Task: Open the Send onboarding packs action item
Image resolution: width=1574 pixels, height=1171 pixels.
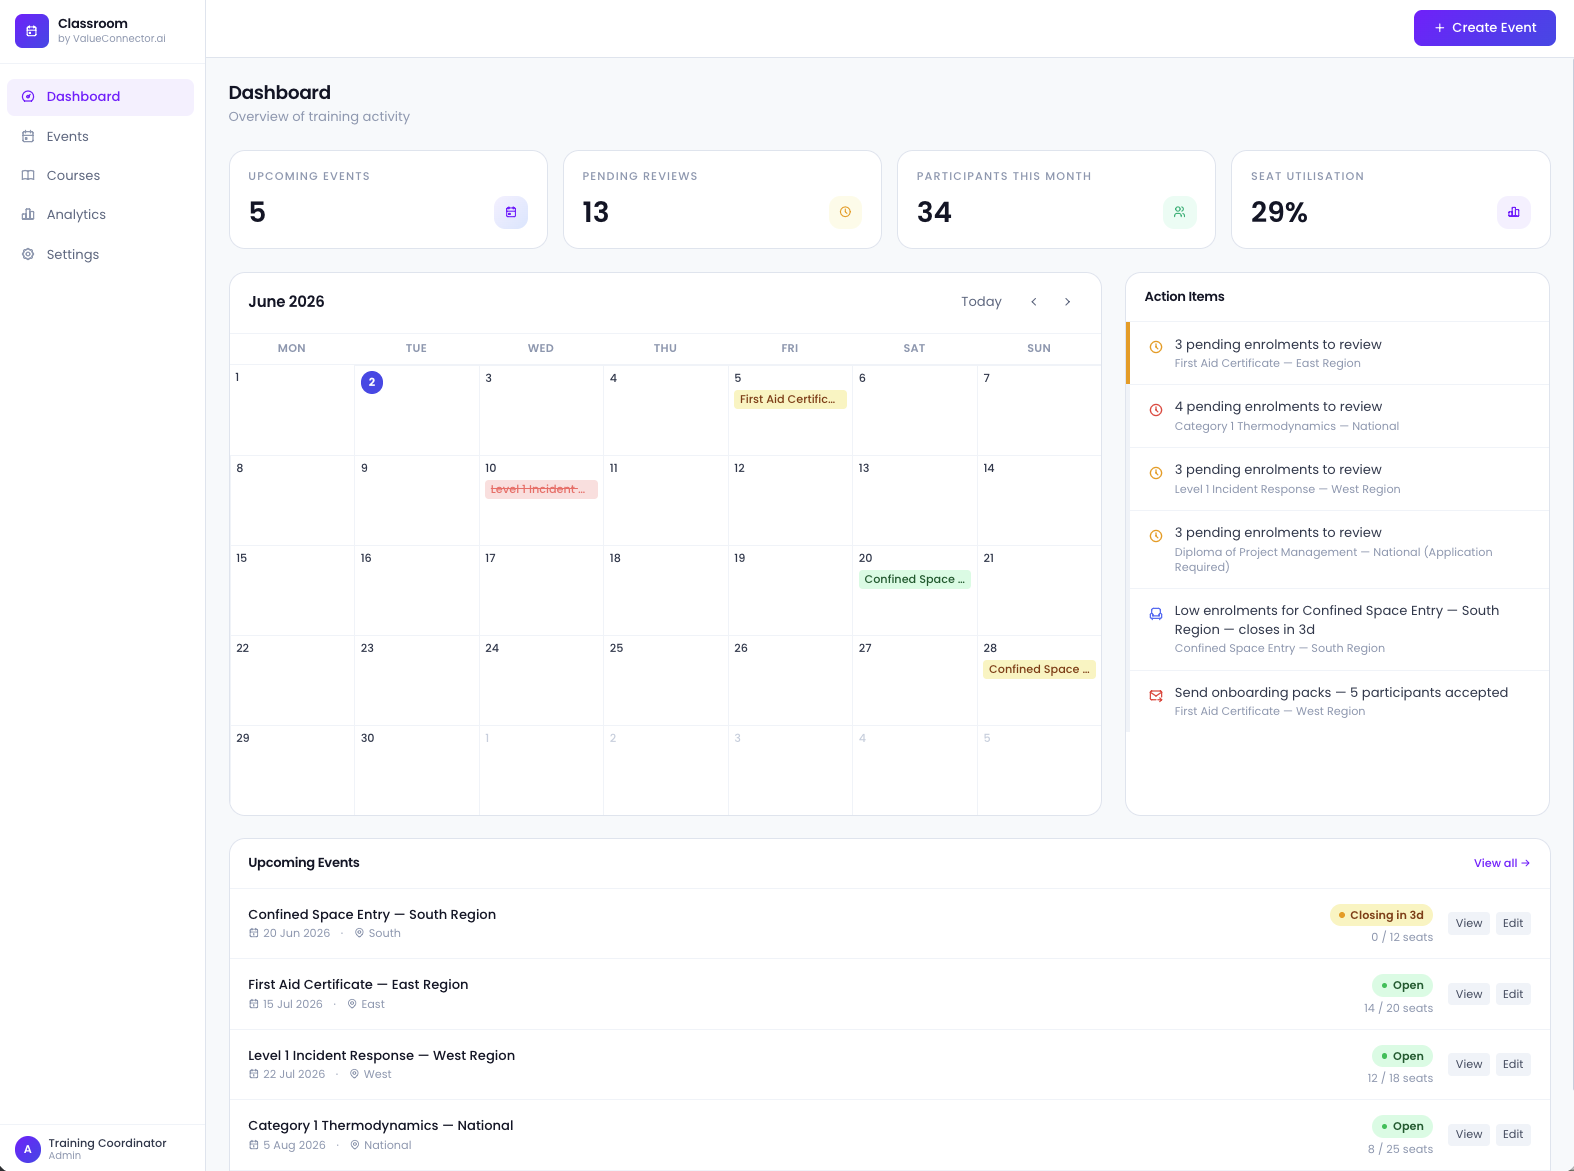Action: 1338,701
